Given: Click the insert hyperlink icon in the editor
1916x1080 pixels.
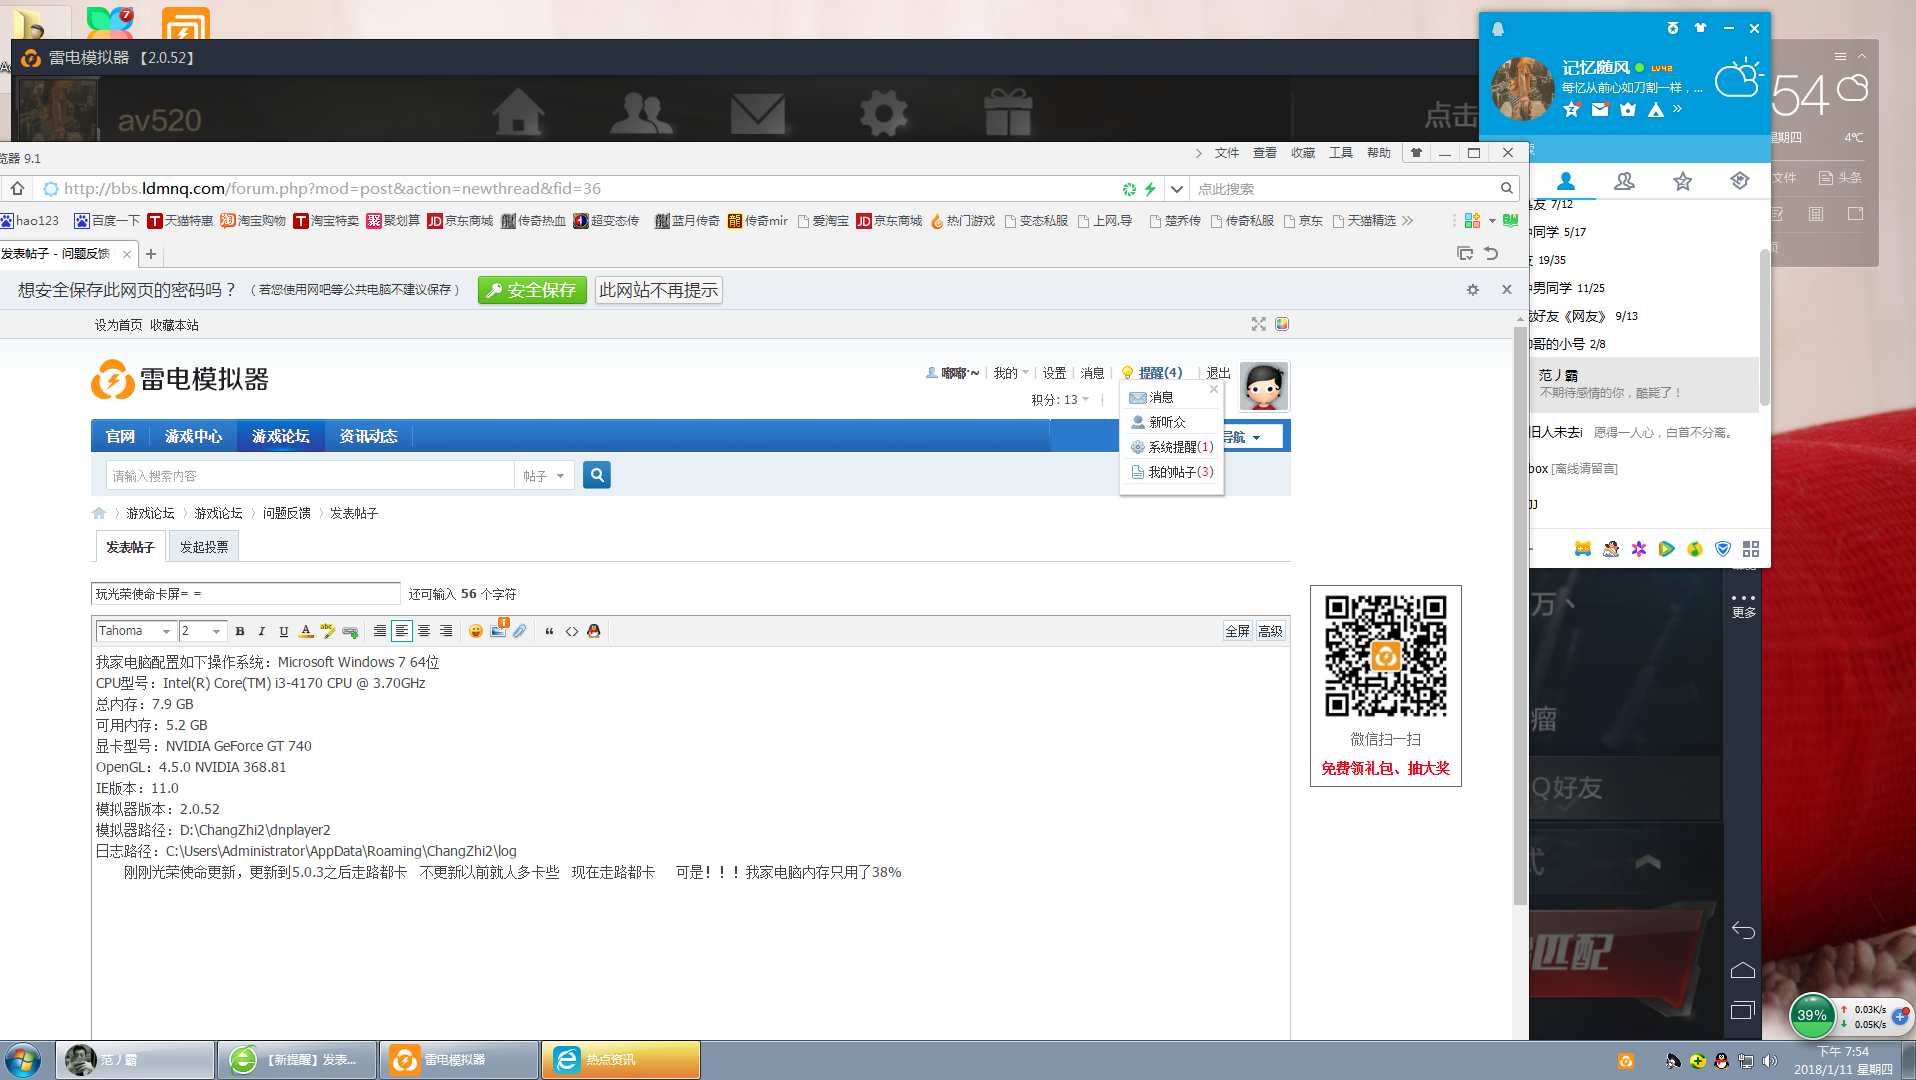Looking at the screenshot, I should 350,631.
